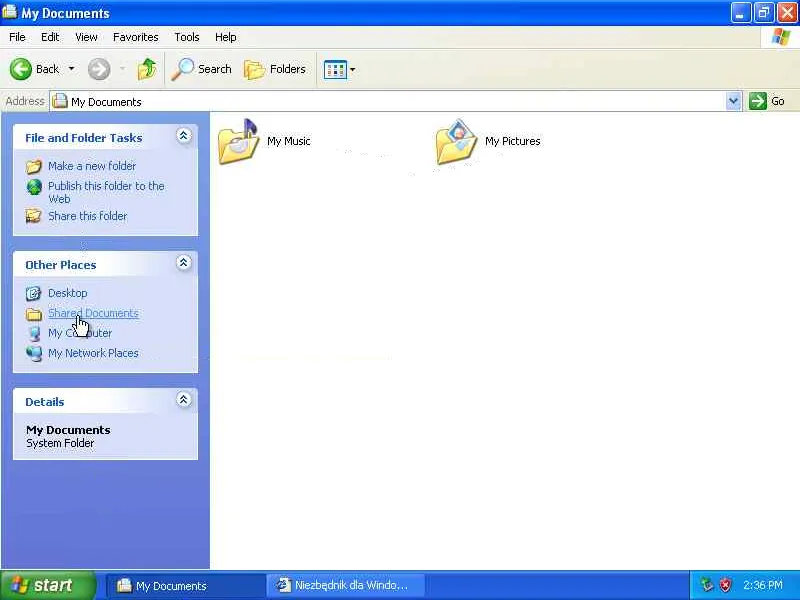This screenshot has width=800, height=600.
Task: Click the Publish to Web globe icon
Action: coord(34,187)
